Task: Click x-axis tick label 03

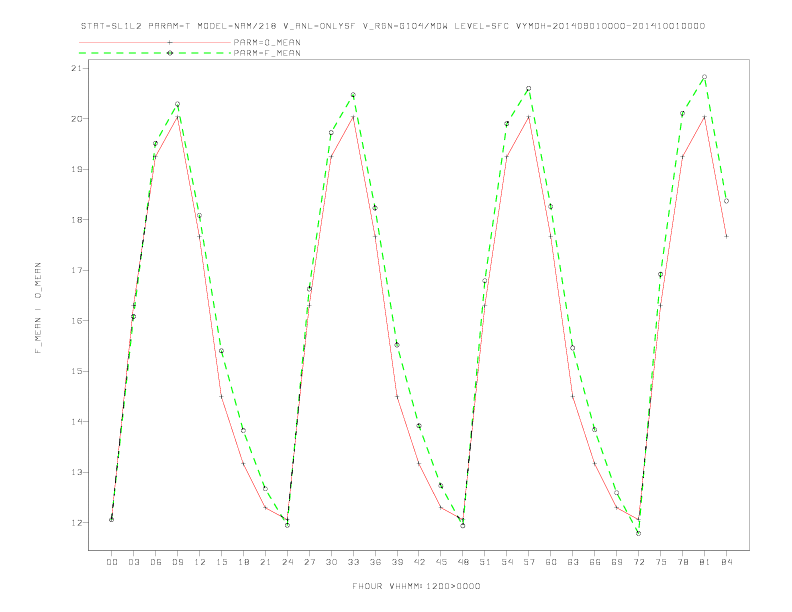Action: 133,562
